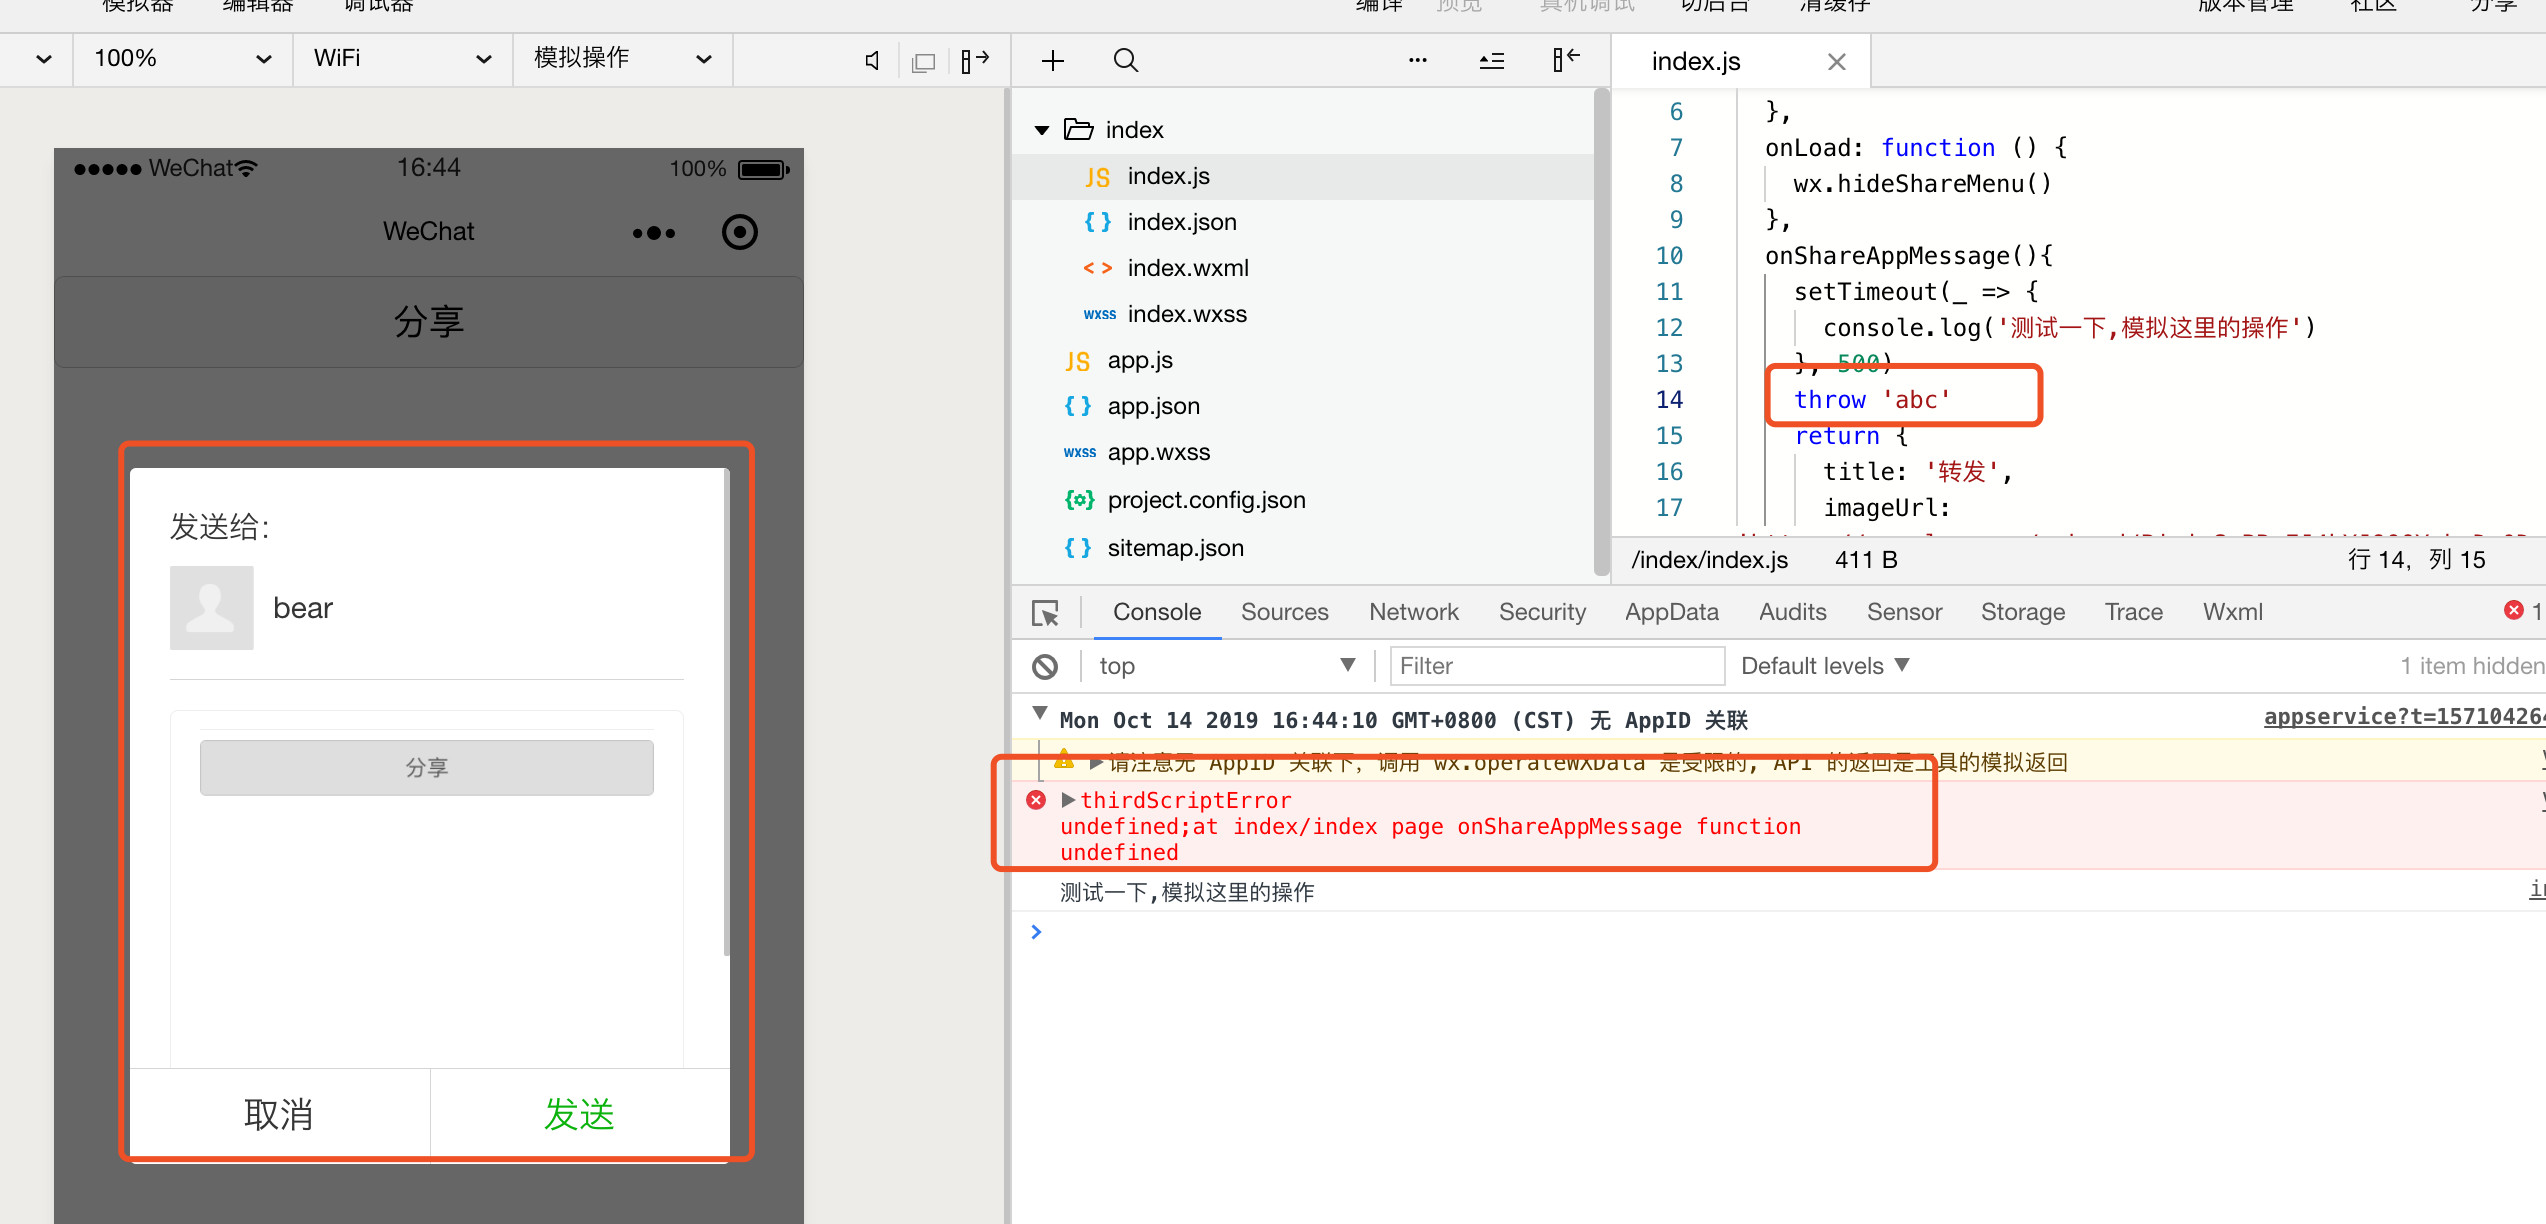This screenshot has width=2546, height=1224.
Task: Switch to the Network tab
Action: pos(1413,612)
